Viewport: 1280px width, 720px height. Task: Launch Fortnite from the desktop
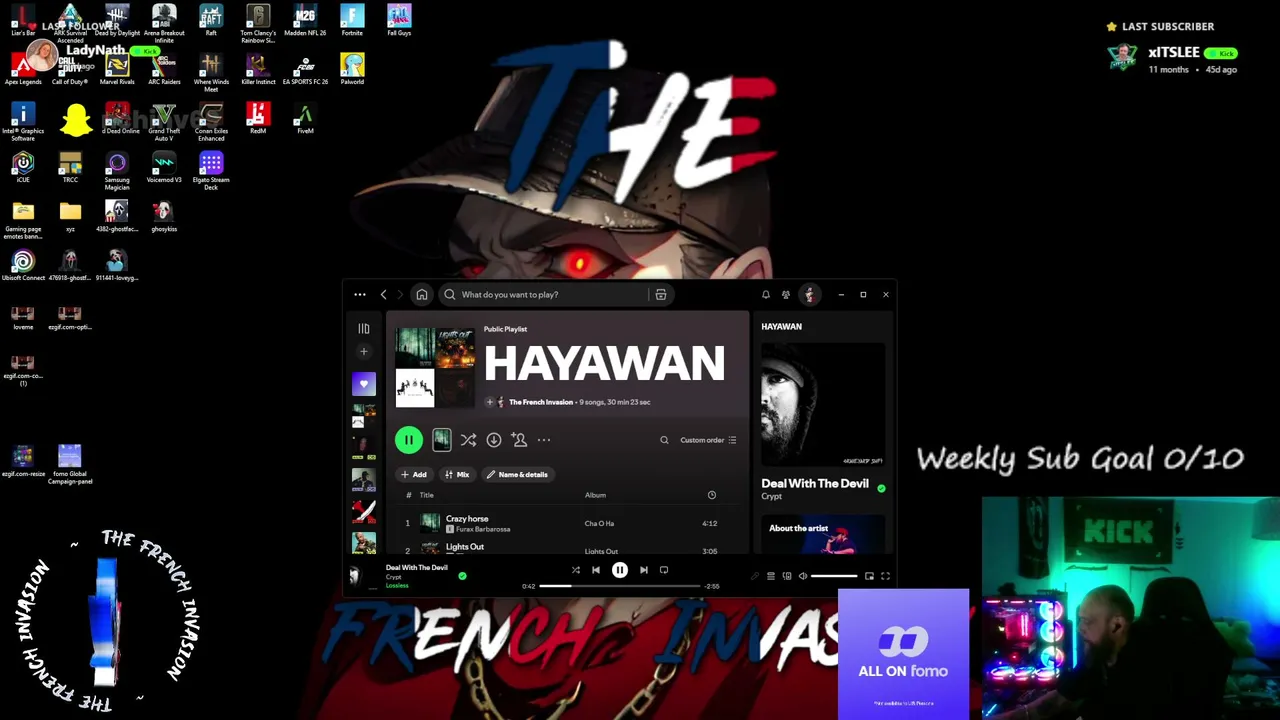click(352, 21)
